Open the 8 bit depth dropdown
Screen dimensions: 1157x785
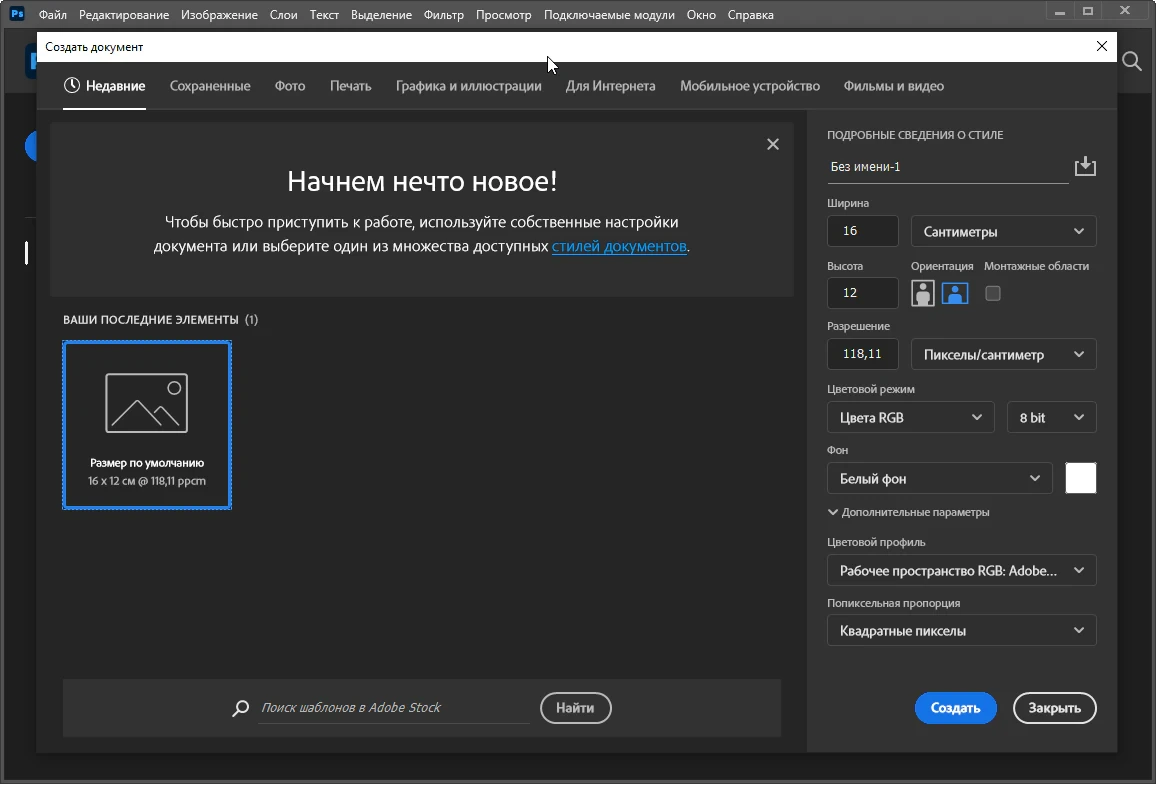tap(1051, 418)
